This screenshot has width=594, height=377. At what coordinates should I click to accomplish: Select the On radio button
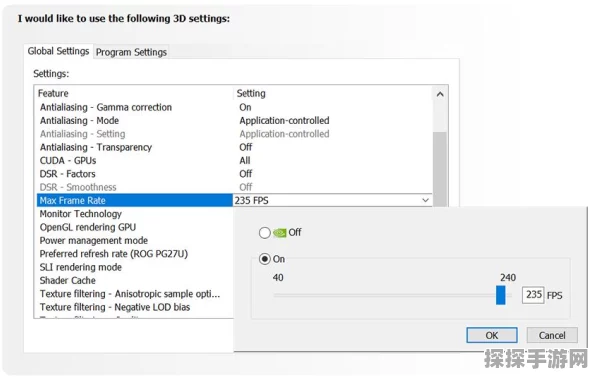click(264, 259)
